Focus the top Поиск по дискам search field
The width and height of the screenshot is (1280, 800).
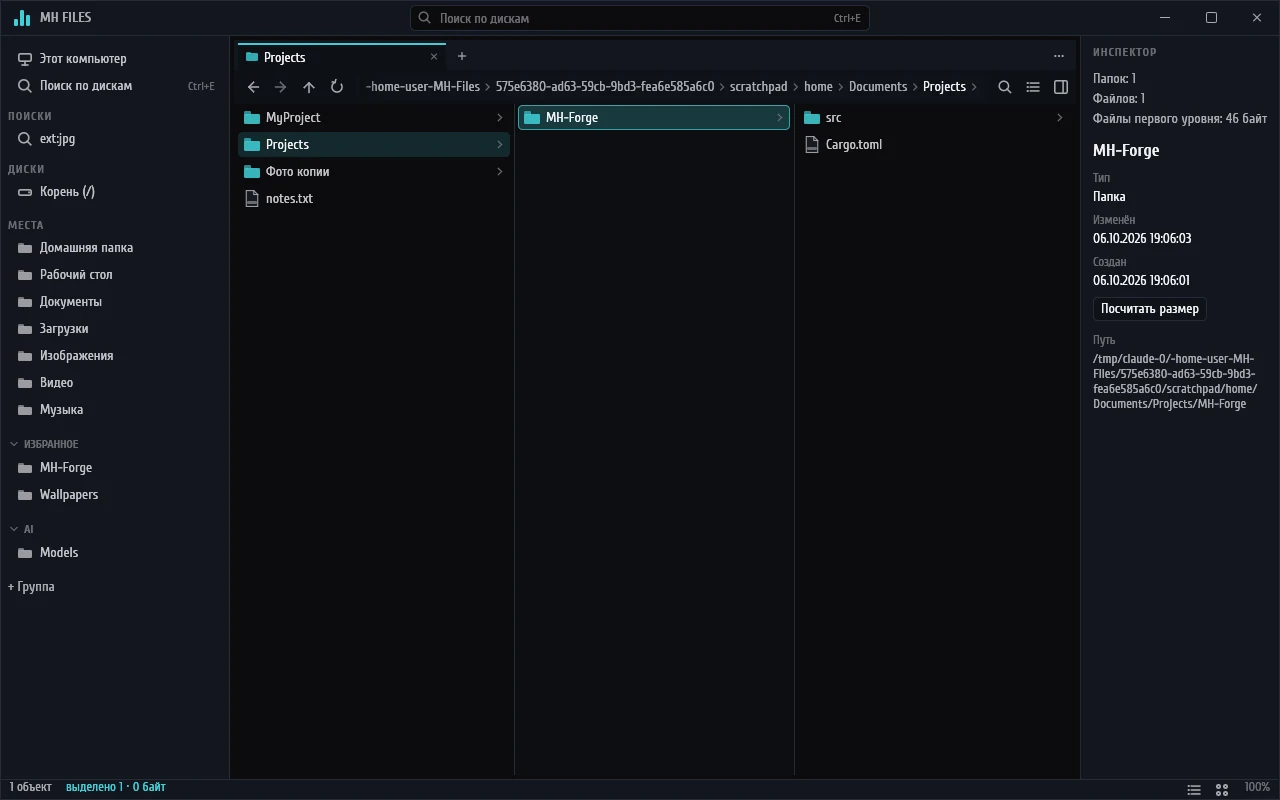point(640,18)
